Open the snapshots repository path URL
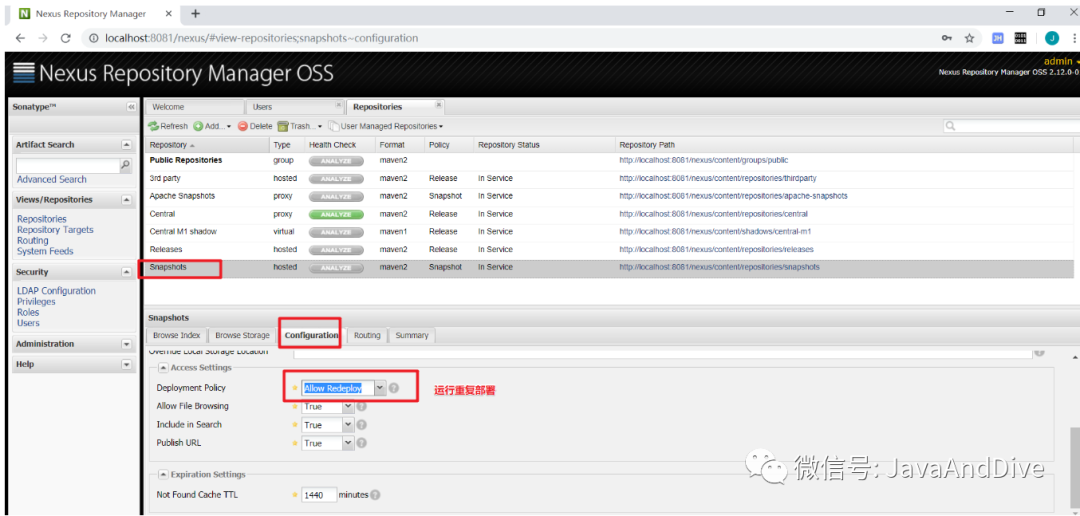The image size is (1080, 516). [719, 267]
